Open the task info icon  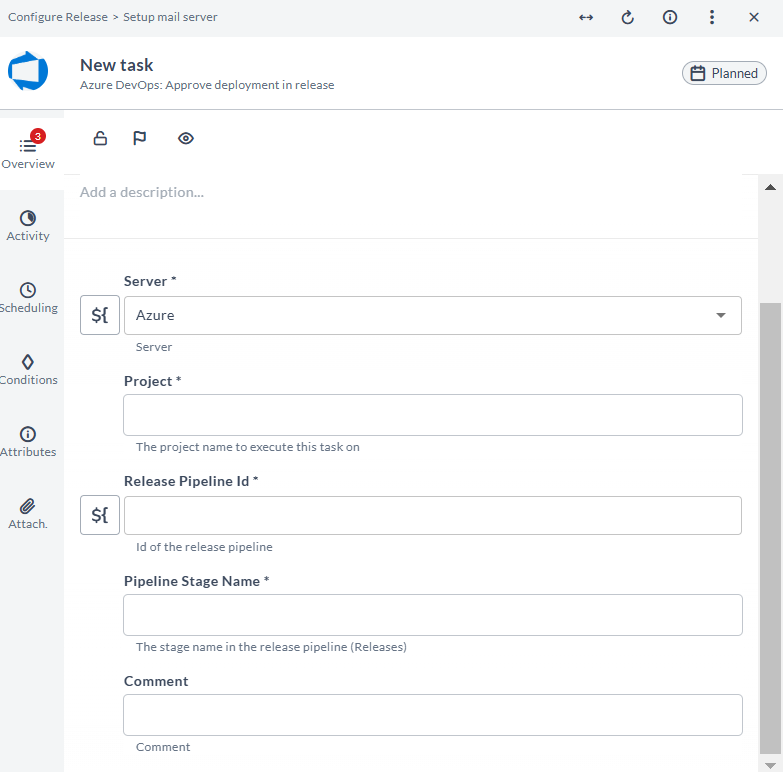click(670, 18)
